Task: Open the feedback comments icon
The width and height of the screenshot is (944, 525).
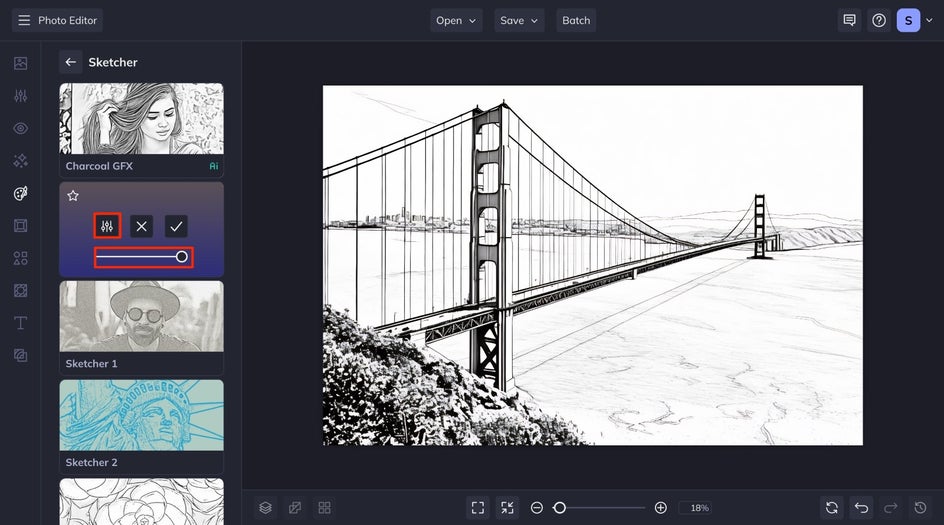Action: coord(849,20)
